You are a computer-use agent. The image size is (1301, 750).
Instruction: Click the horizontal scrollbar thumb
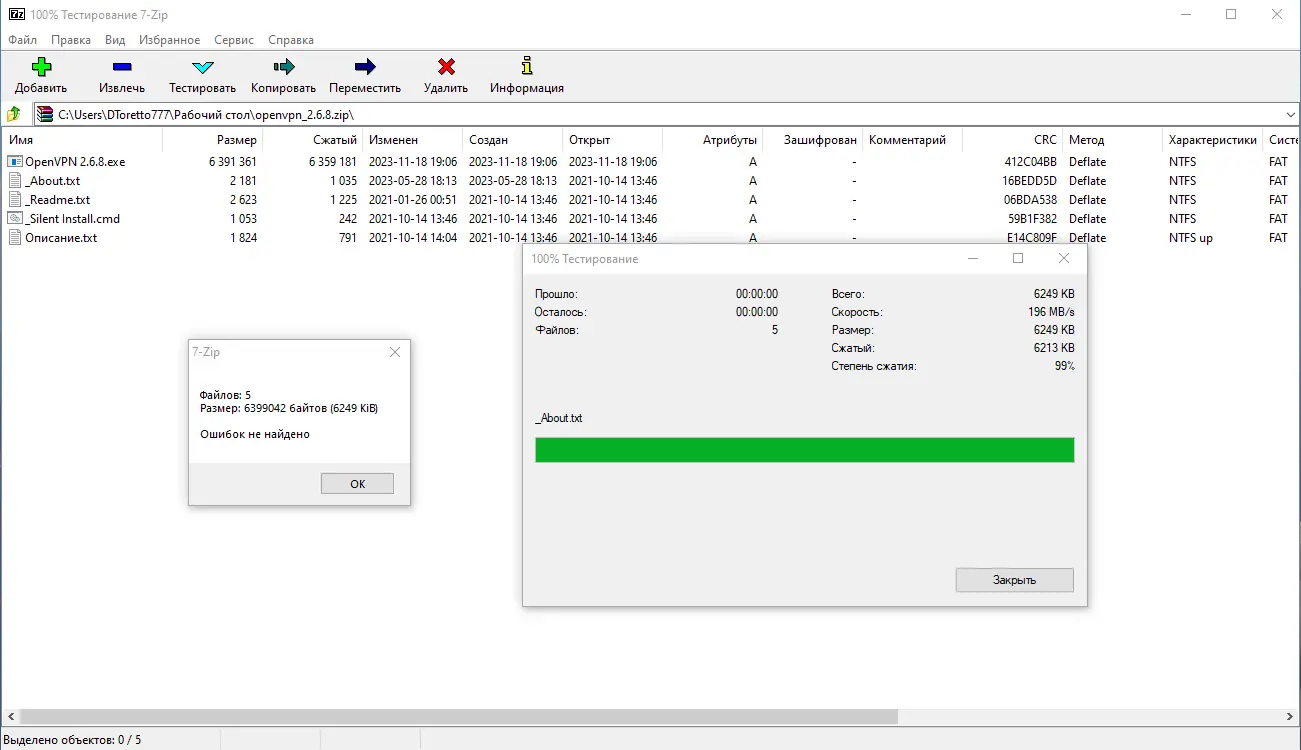[x=459, y=717]
